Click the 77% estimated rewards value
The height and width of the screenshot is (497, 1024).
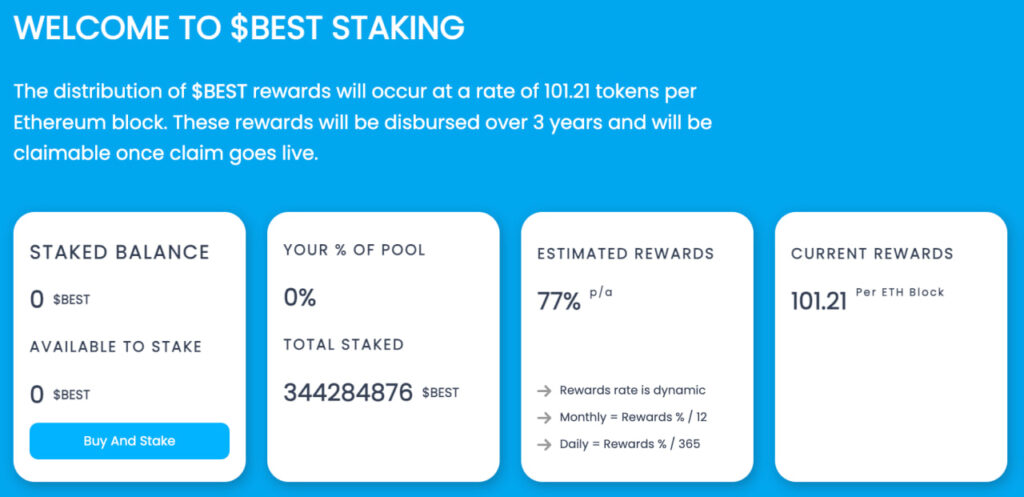[x=559, y=300]
